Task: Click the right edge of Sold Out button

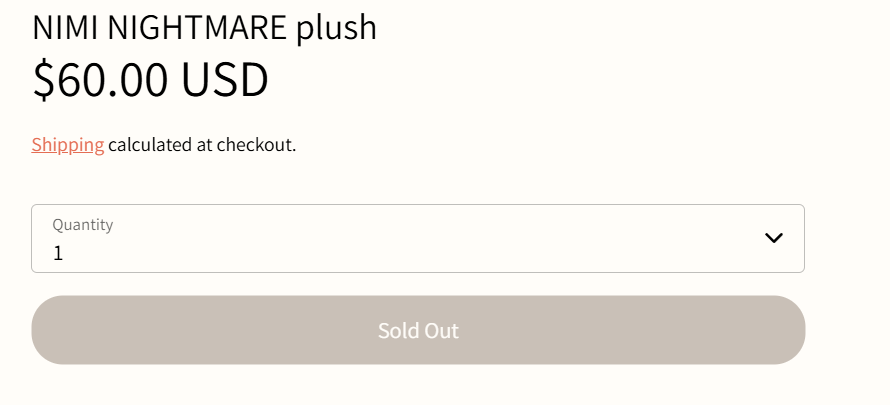Action: pyautogui.click(x=785, y=330)
